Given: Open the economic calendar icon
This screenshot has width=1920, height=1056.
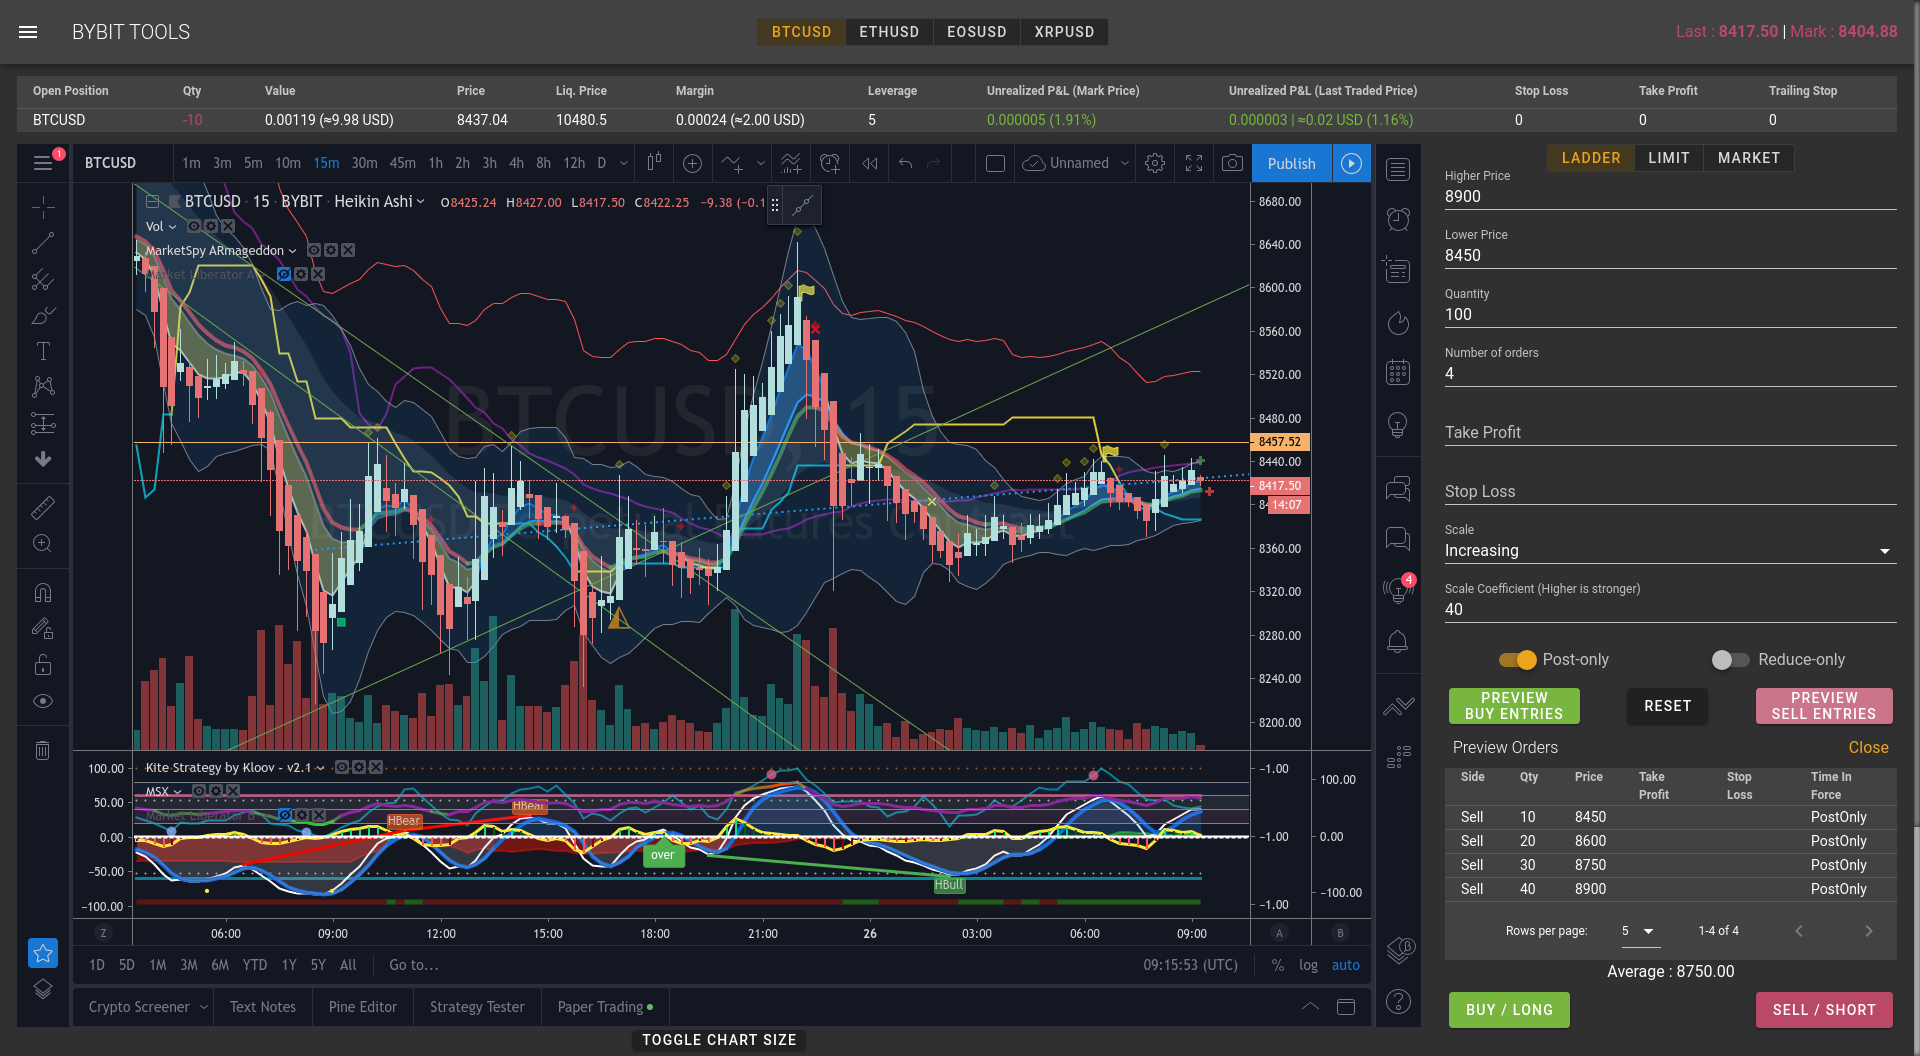Looking at the screenshot, I should coord(1398,373).
